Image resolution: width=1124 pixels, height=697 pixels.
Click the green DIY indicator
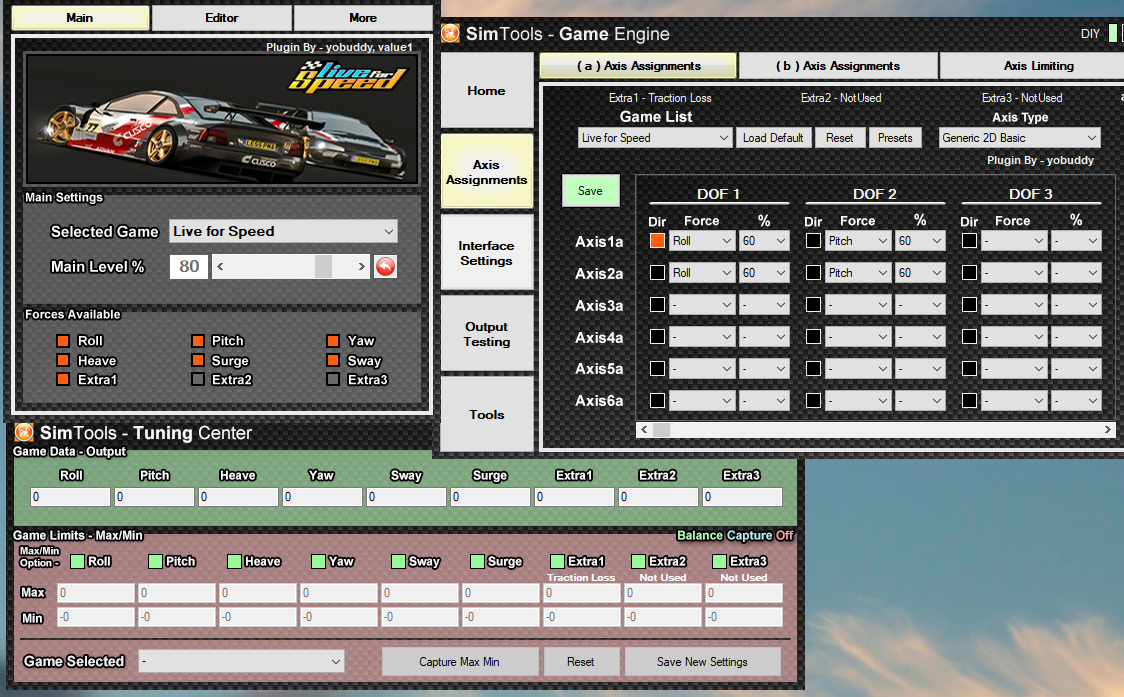click(1113, 33)
